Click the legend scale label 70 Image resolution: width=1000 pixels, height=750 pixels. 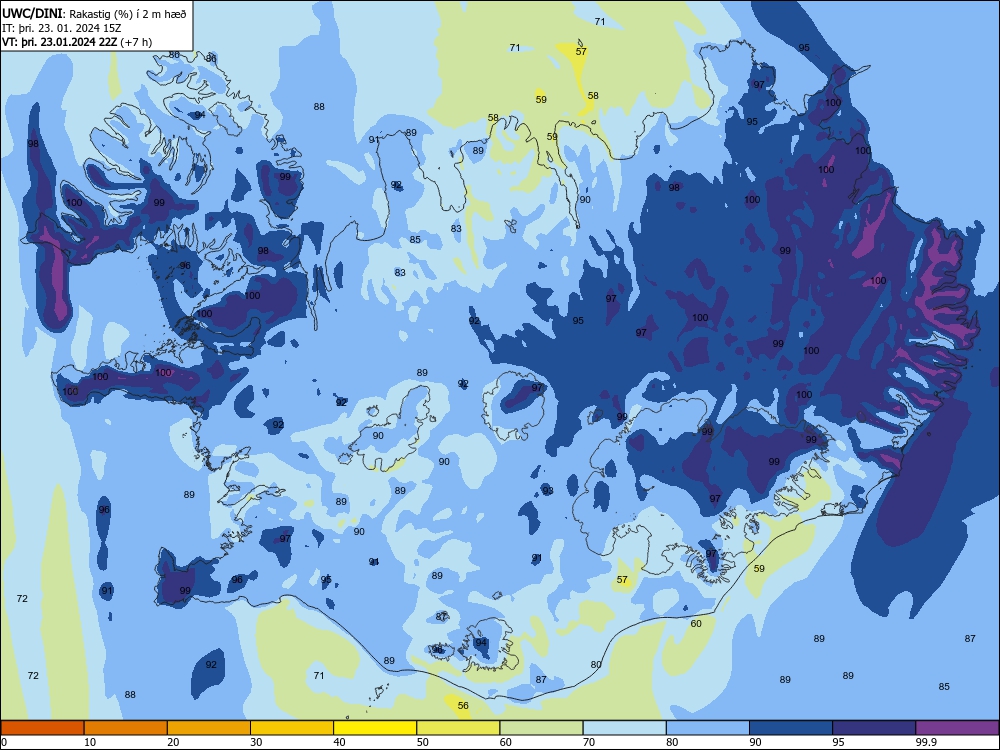point(589,742)
